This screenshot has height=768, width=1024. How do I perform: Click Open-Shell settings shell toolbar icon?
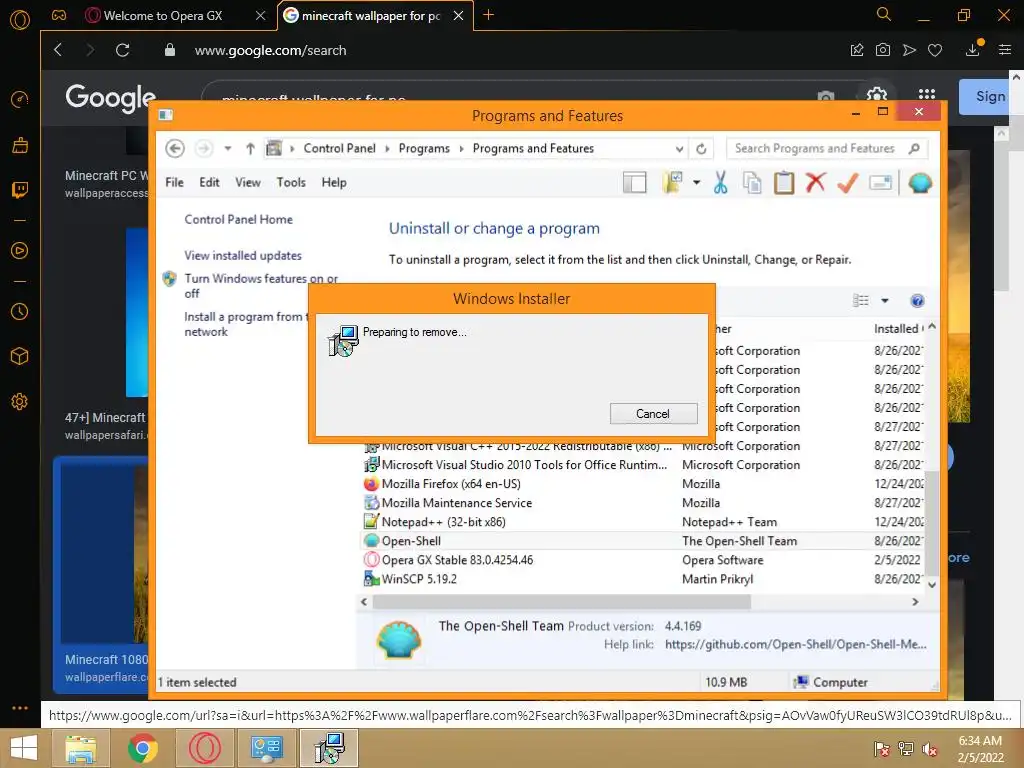(x=920, y=183)
